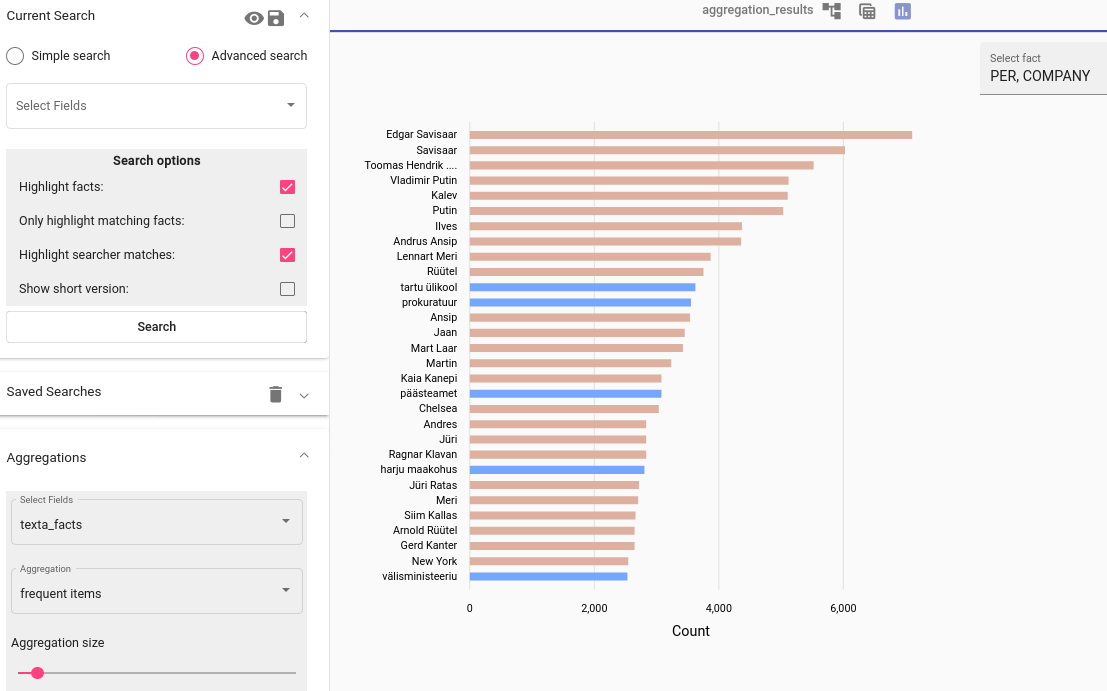Click the 'Ragnar Klavan' chart label

tap(423, 455)
